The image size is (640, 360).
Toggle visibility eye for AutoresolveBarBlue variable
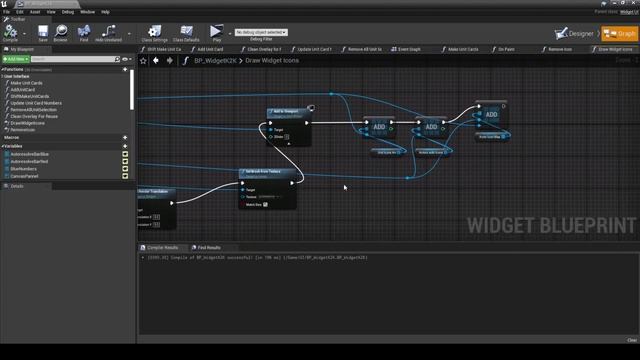point(125,154)
